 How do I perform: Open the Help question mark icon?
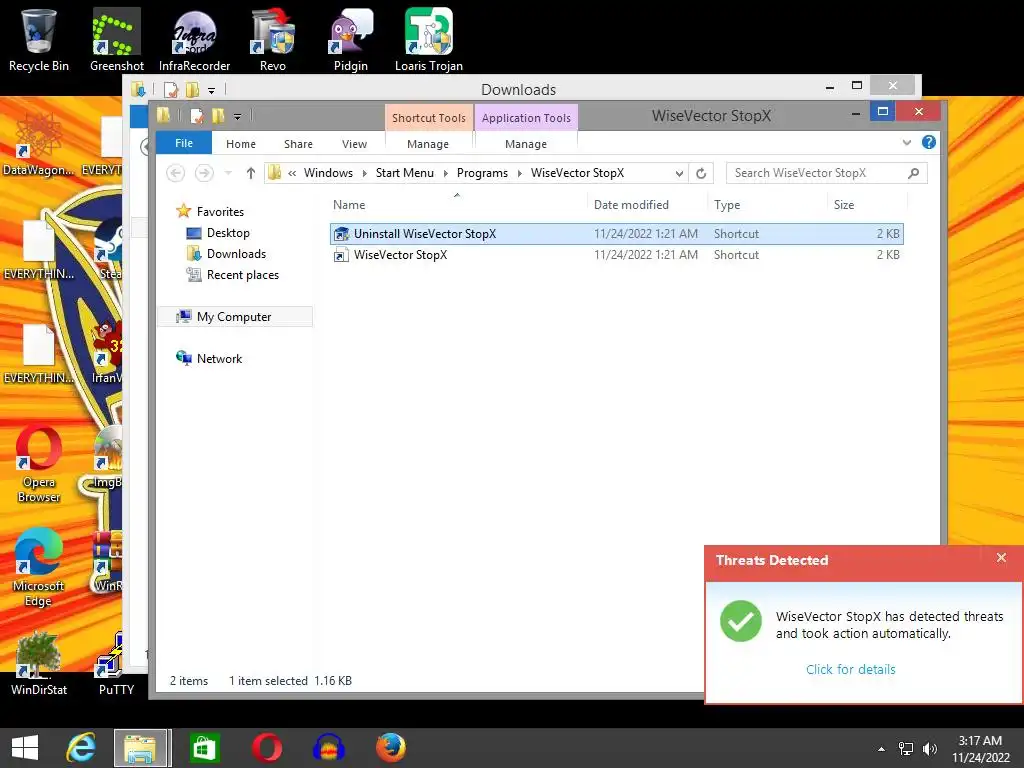[929, 142]
